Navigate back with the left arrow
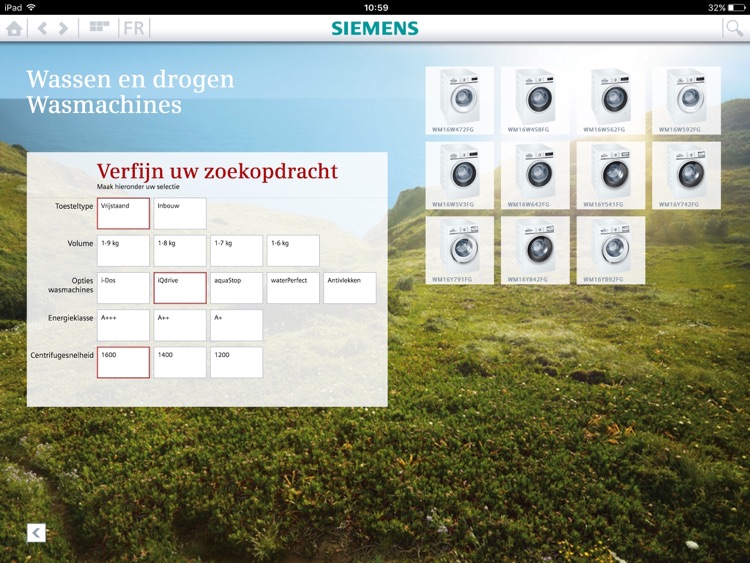The width and height of the screenshot is (750, 563). [42, 28]
